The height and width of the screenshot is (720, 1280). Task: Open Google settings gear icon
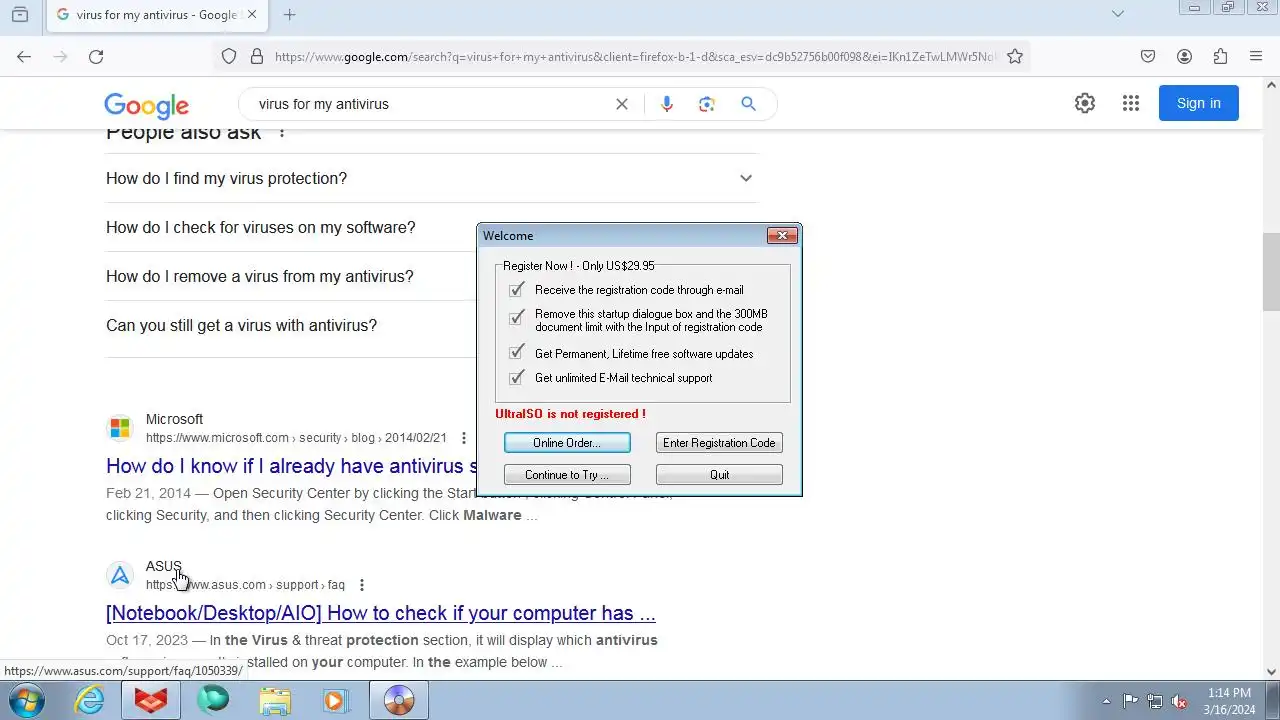tap(1085, 103)
